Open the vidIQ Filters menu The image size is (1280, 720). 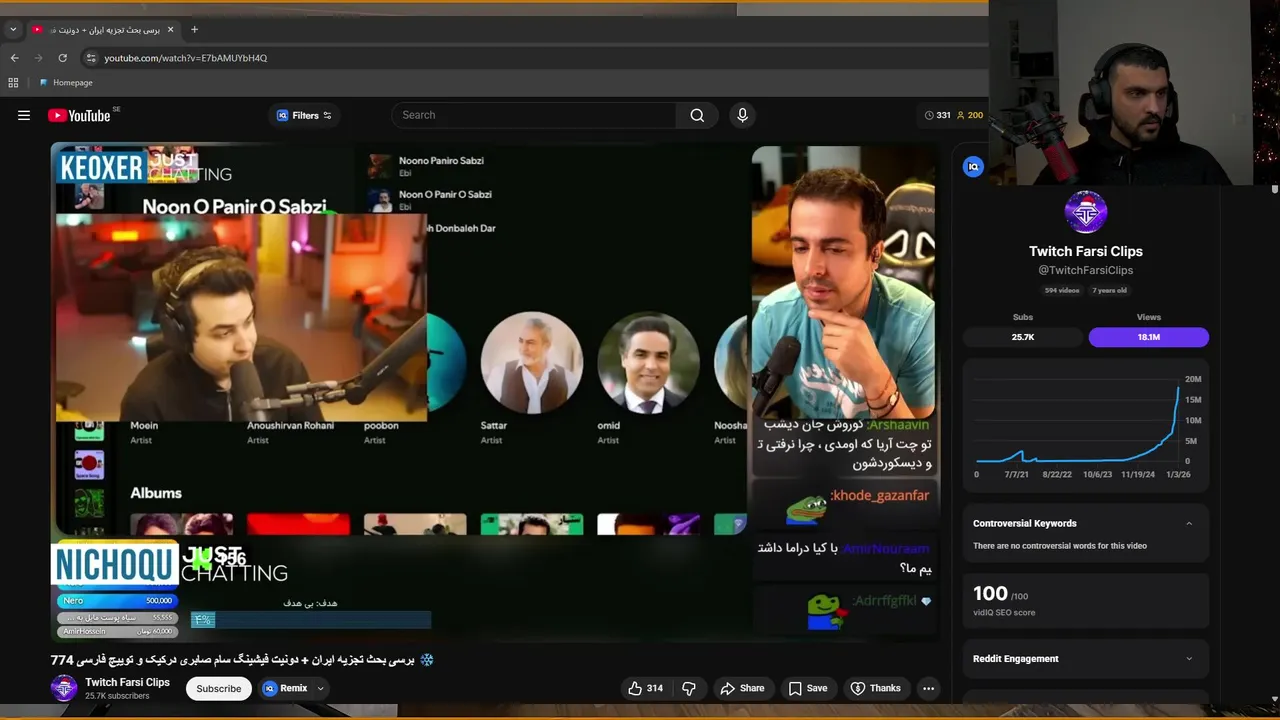(304, 115)
